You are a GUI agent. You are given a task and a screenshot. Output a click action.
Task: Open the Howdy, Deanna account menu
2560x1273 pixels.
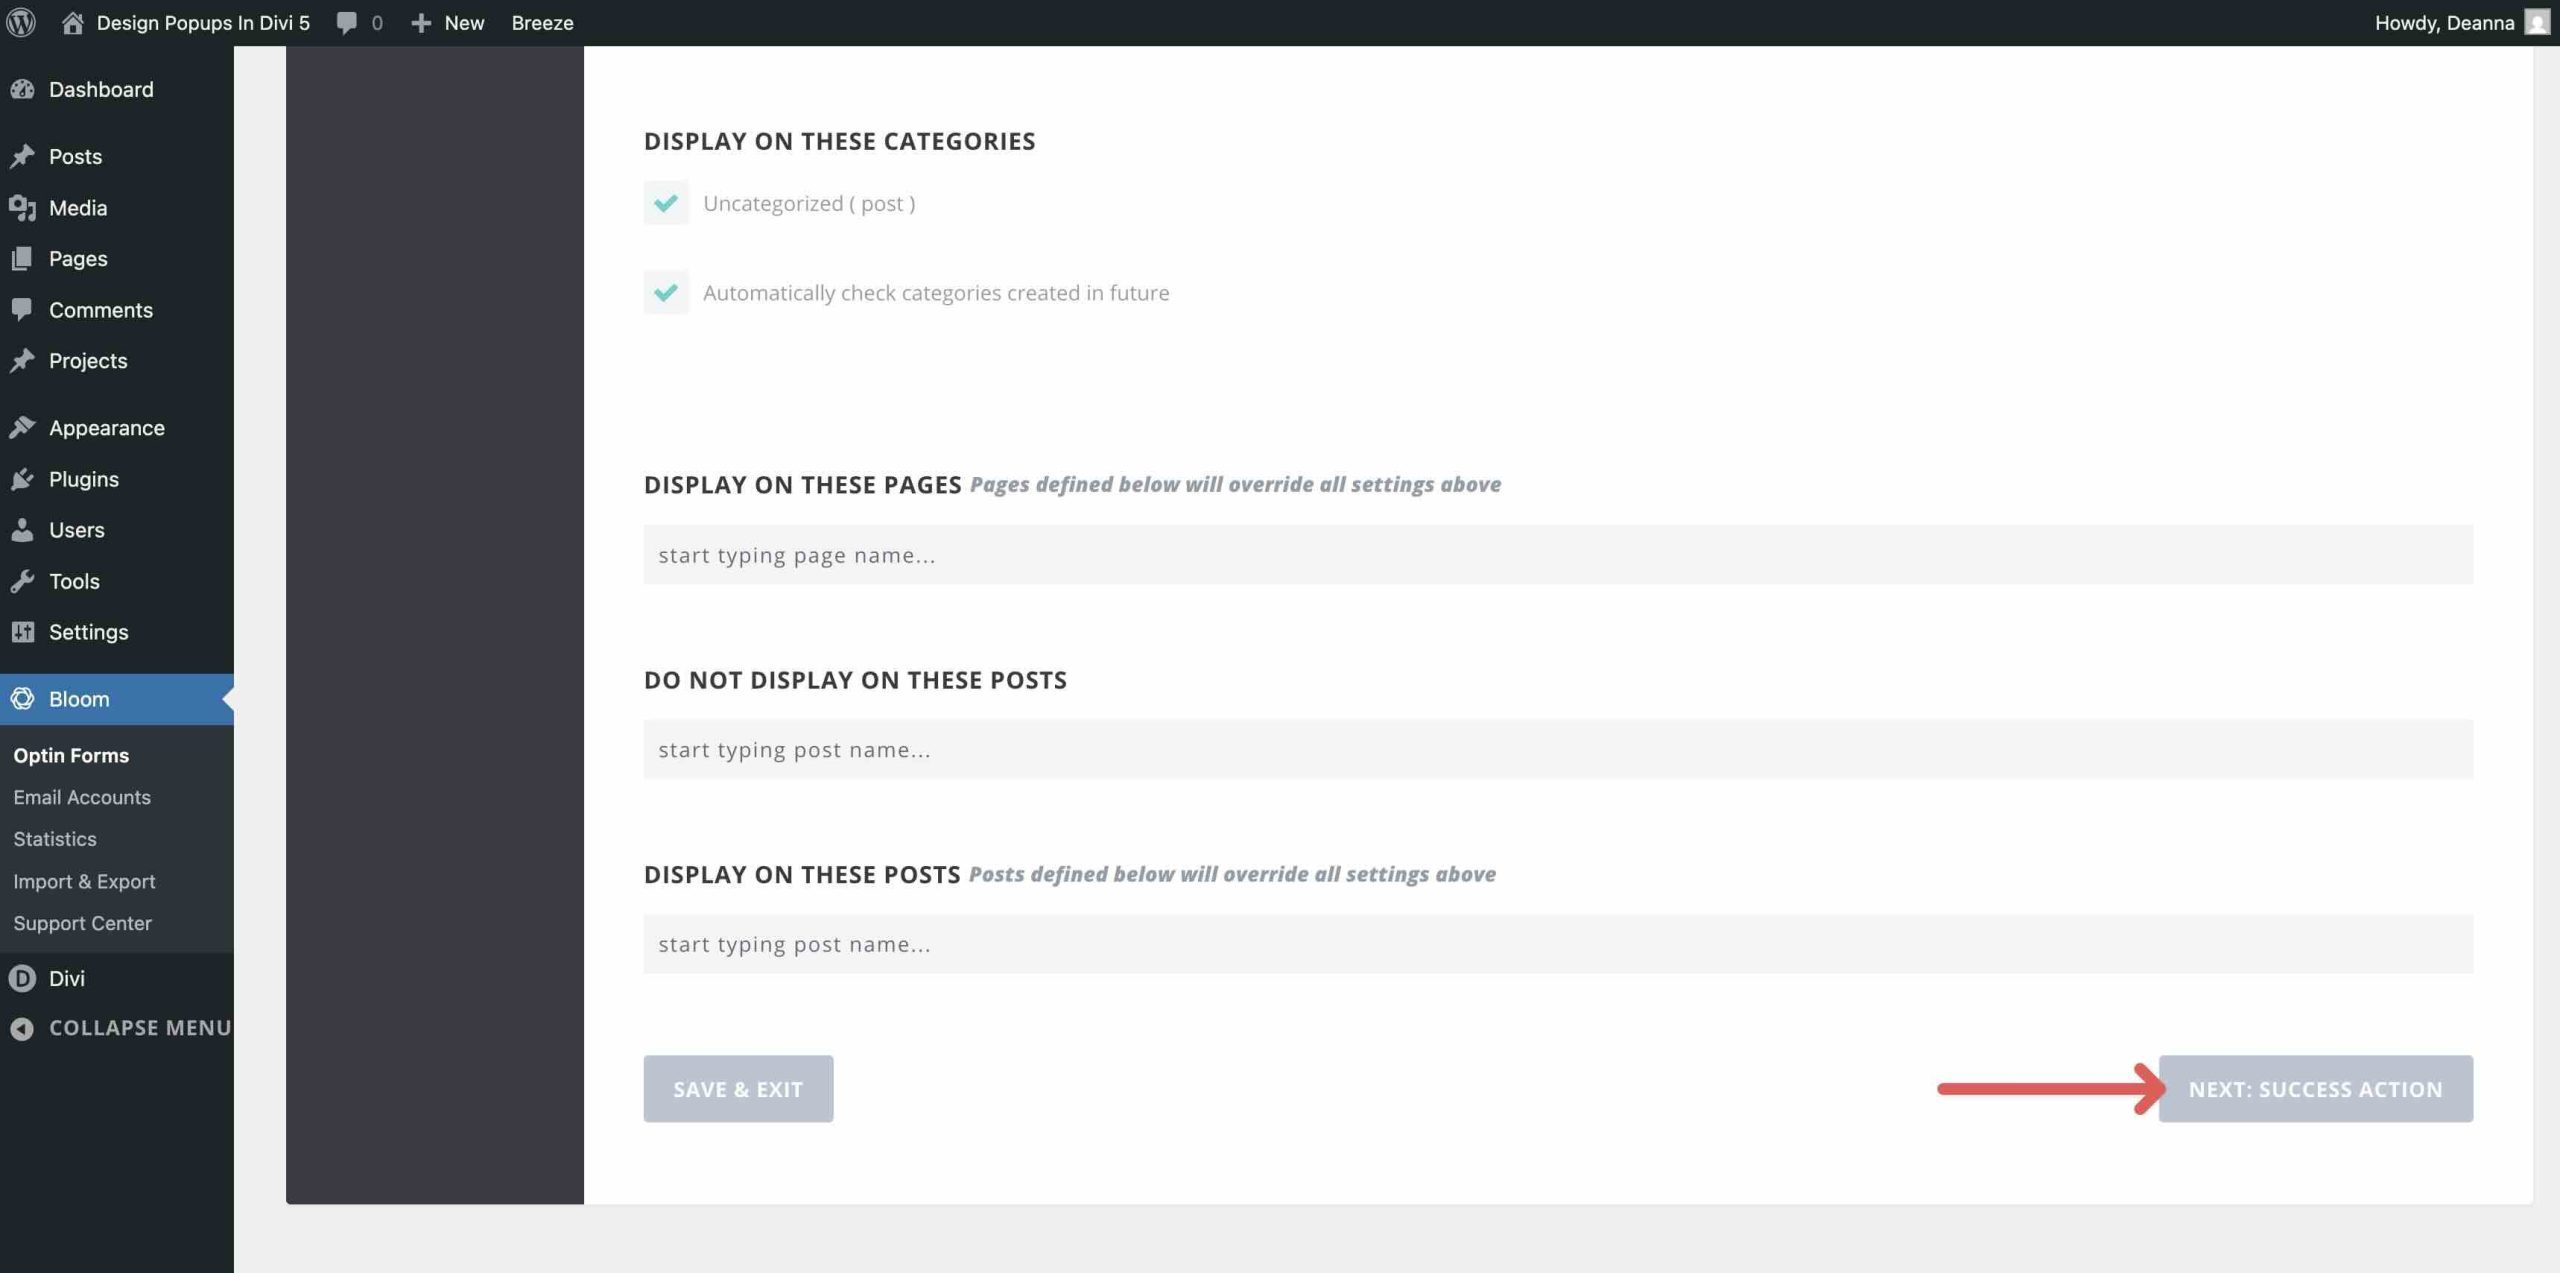pyautogui.click(x=2444, y=22)
